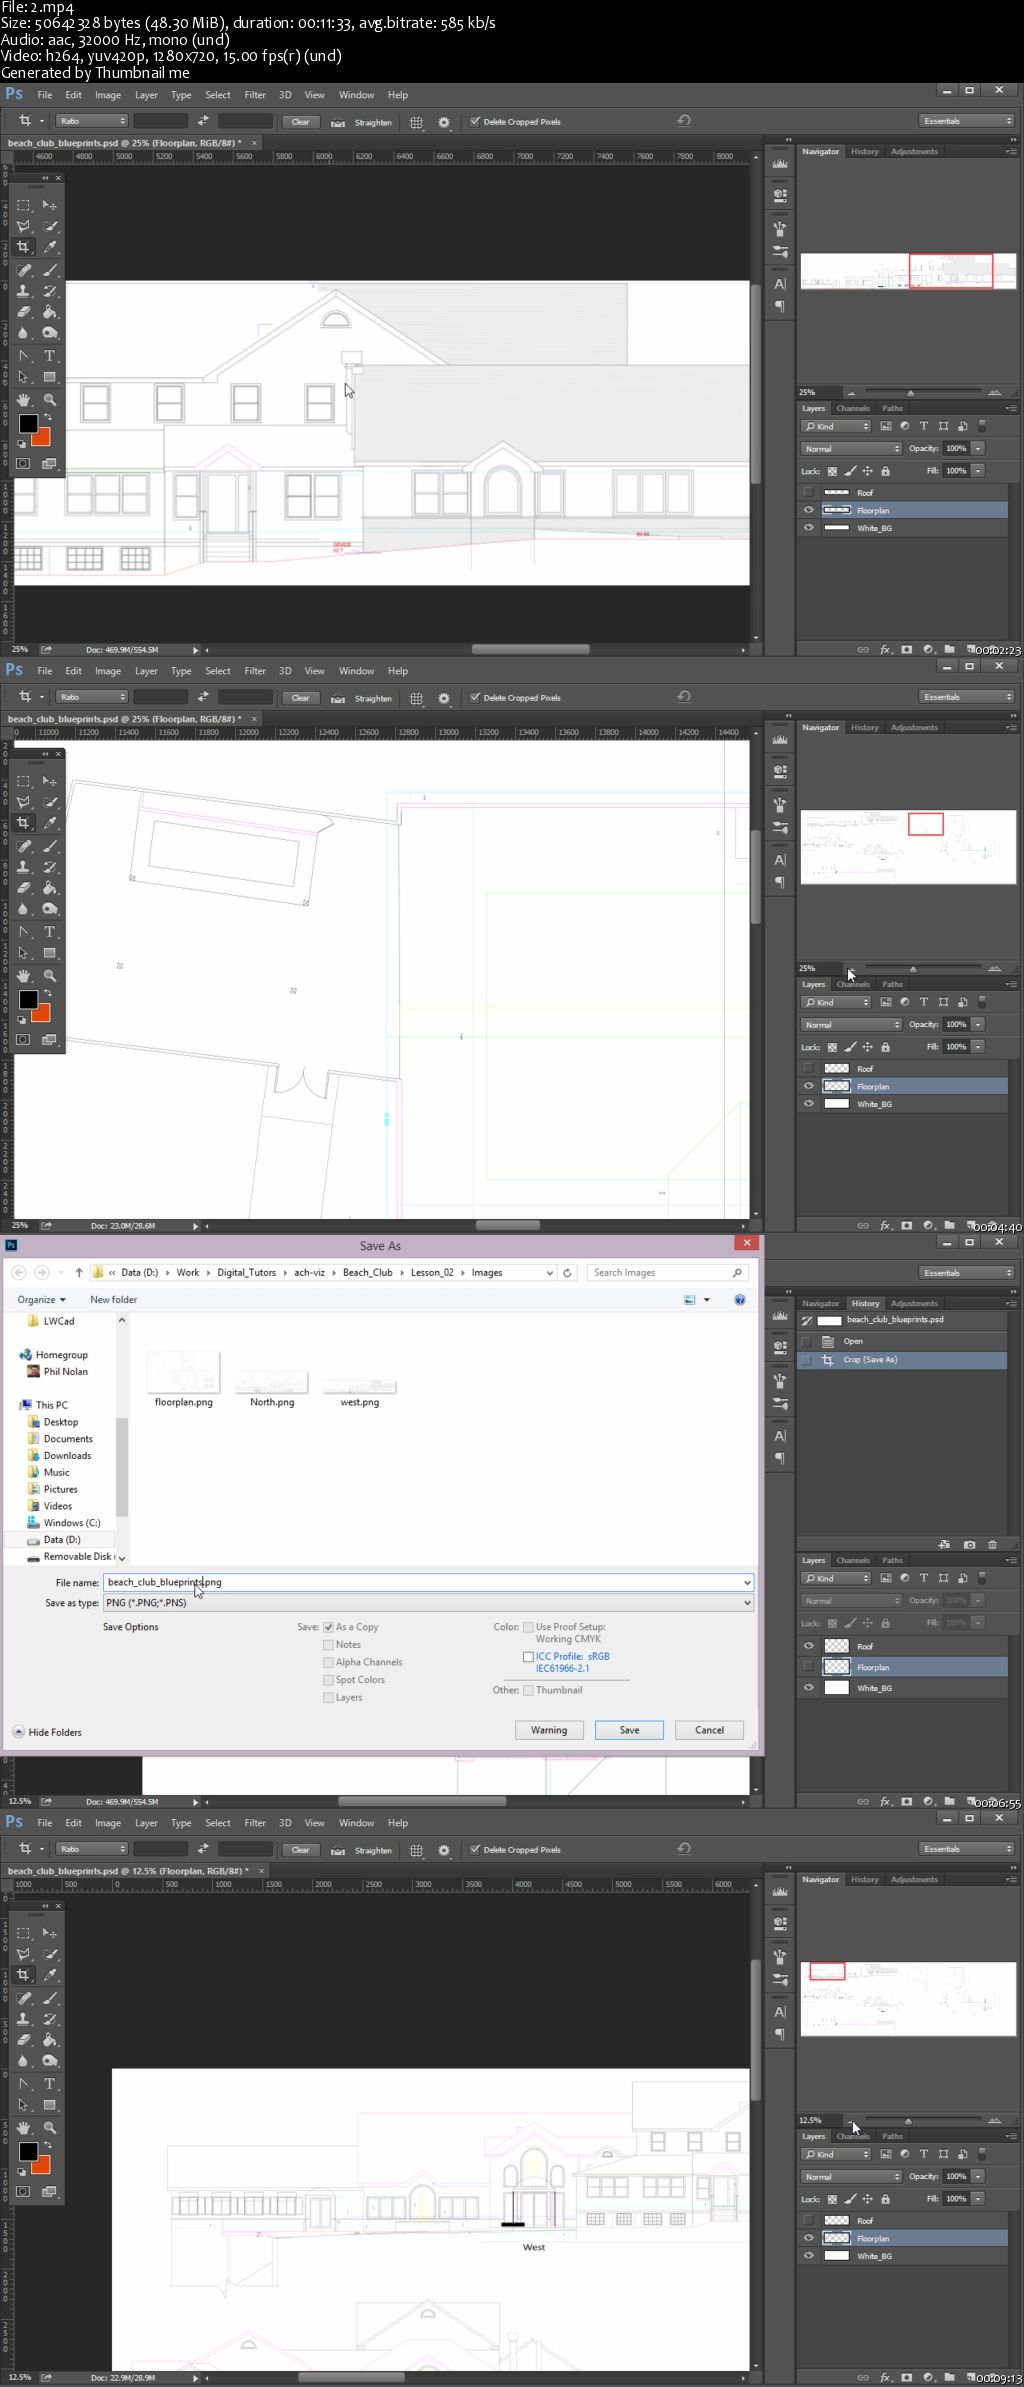Select the Quick Selection tool in the 00:09:13 frame
This screenshot has height=2387, width=1024.
point(49,1954)
